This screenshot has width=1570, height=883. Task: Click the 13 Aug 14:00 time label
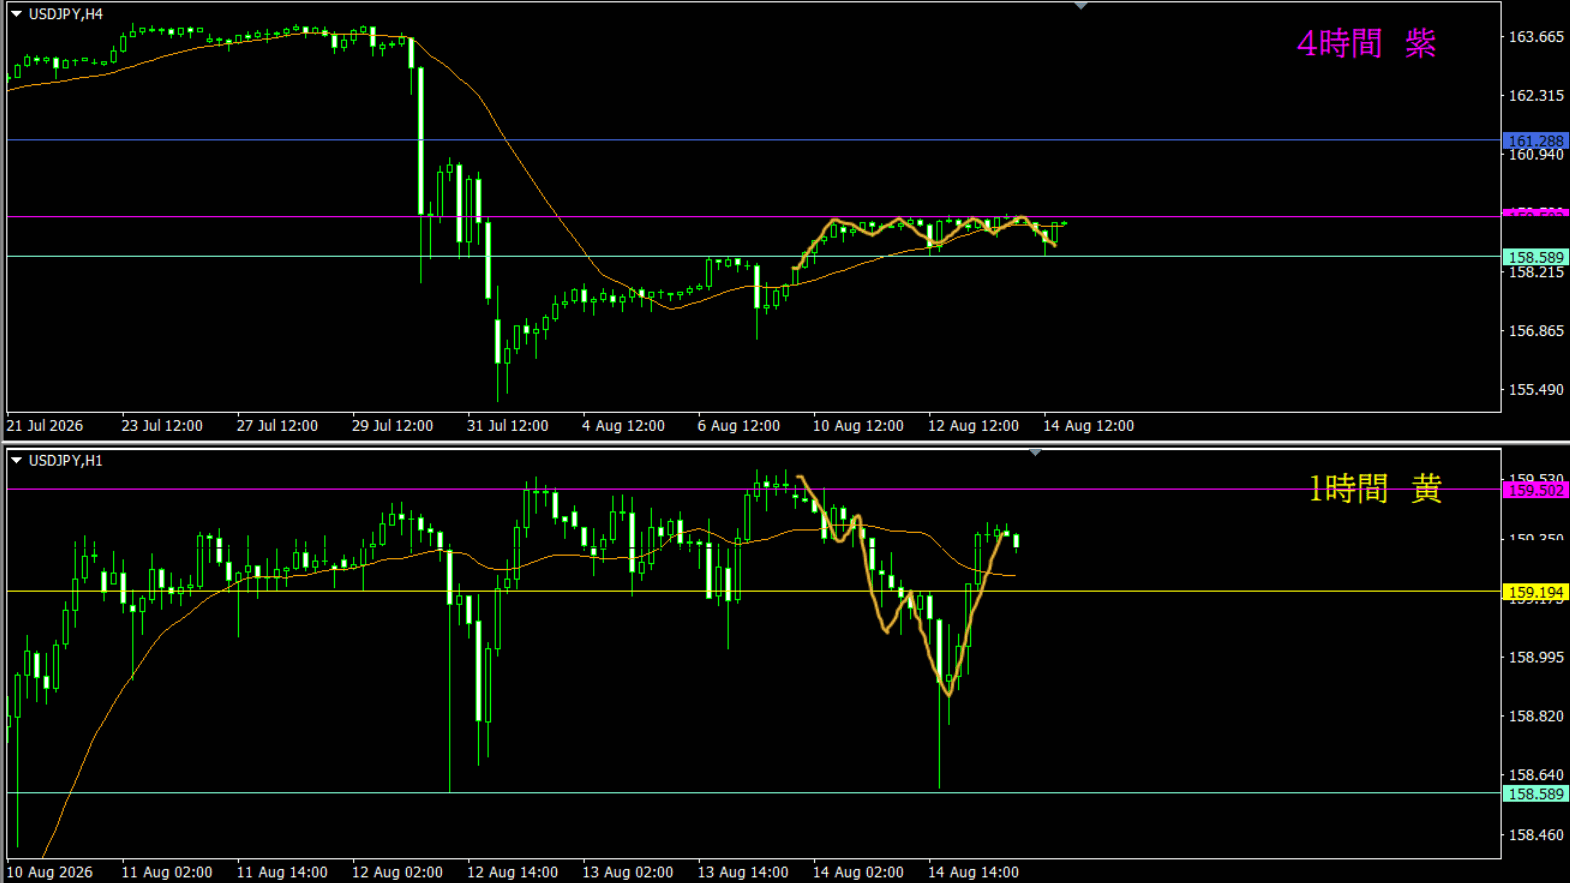[743, 872]
